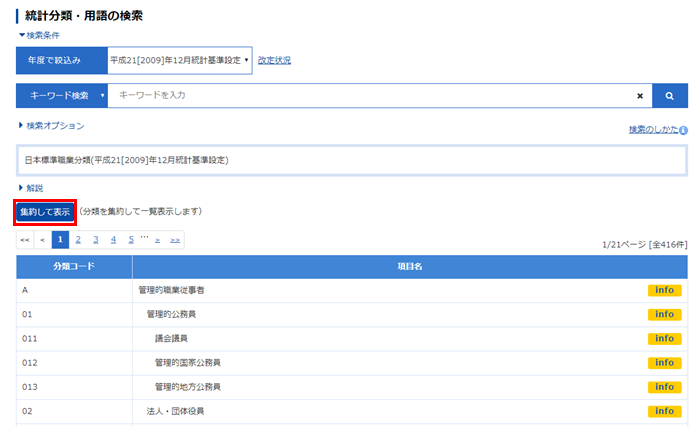
Task: Select the 管理的職業従事者 row text
Action: pos(171,290)
